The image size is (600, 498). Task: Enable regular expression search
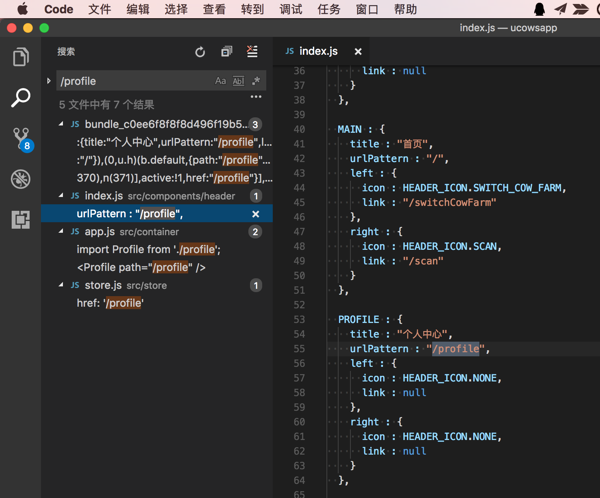(255, 81)
